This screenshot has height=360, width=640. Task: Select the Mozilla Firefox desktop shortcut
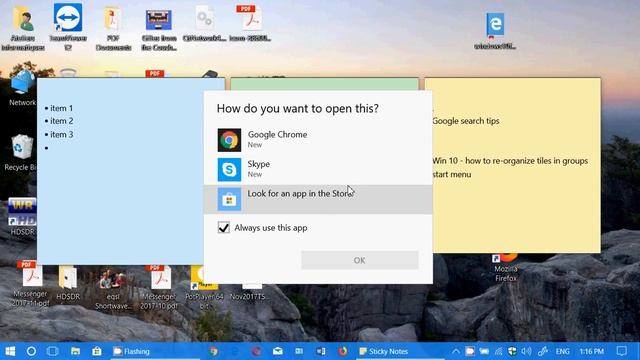point(506,267)
